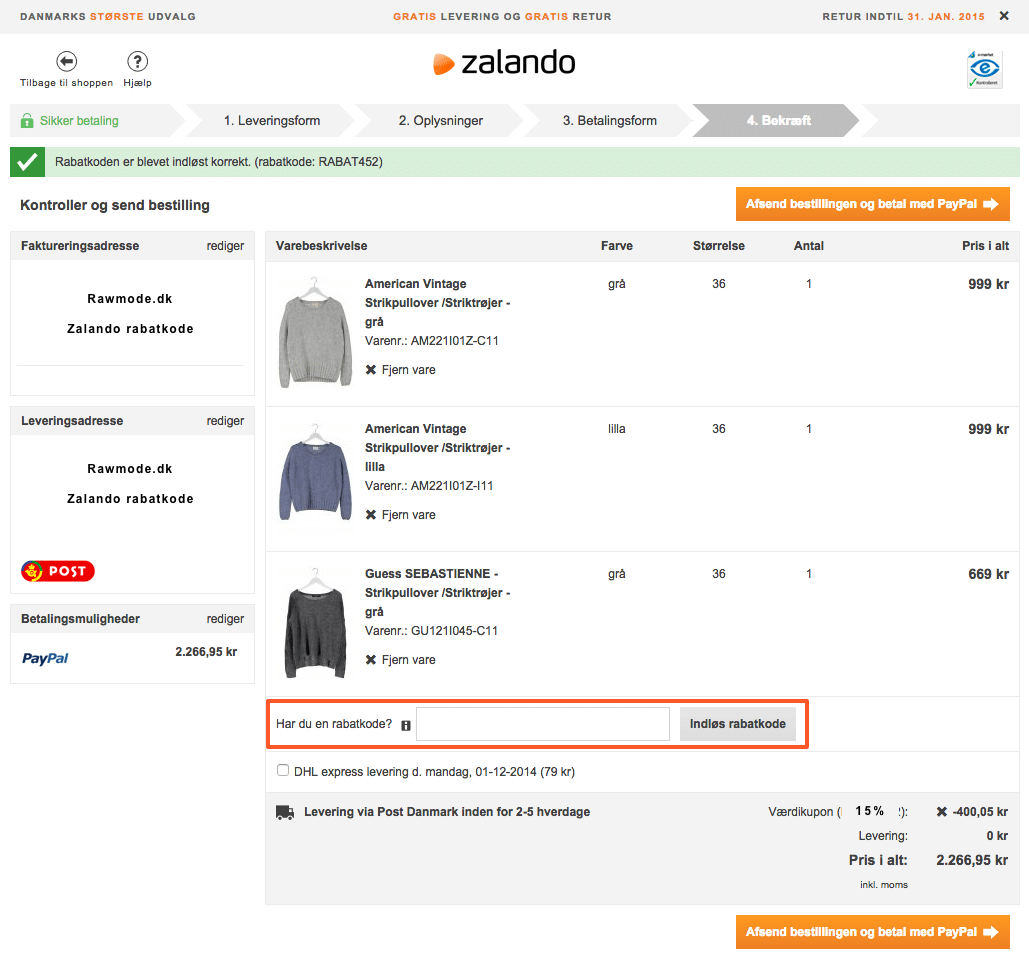Click the Post Danmark logo
Viewport: 1029px width, 967px height.
[x=57, y=571]
